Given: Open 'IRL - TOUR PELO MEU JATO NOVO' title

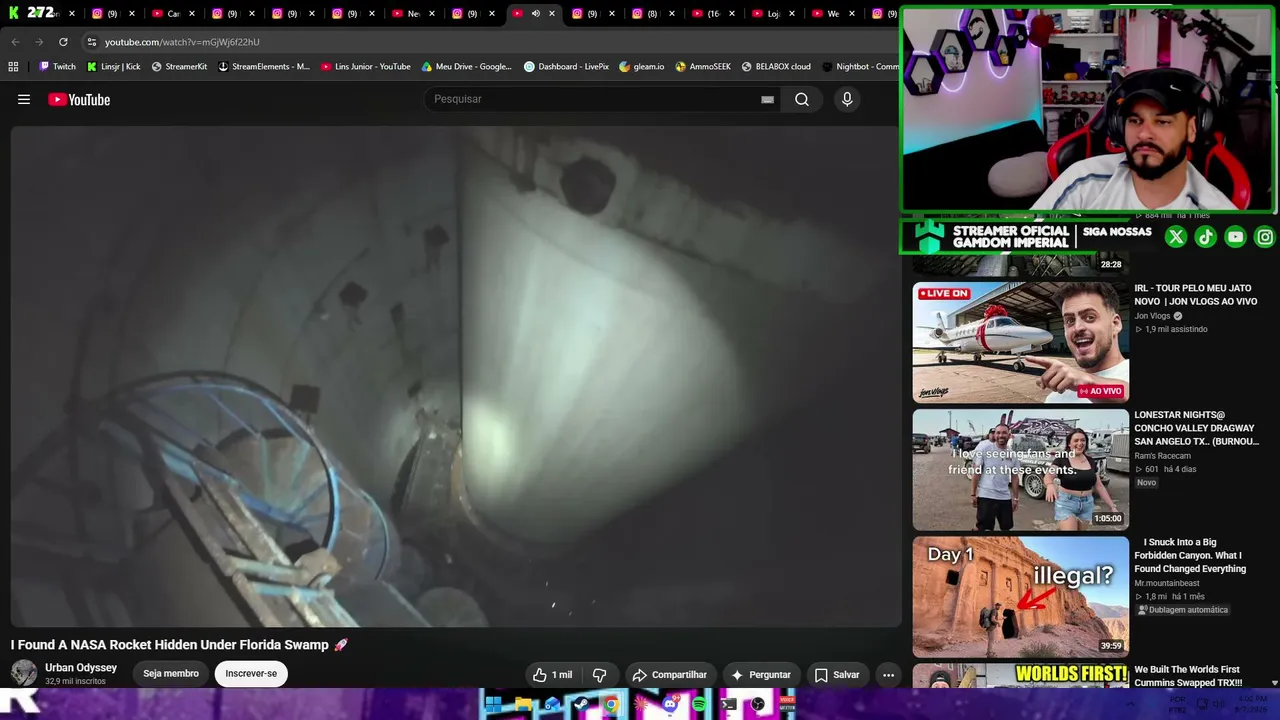Looking at the screenshot, I should [x=1195, y=295].
